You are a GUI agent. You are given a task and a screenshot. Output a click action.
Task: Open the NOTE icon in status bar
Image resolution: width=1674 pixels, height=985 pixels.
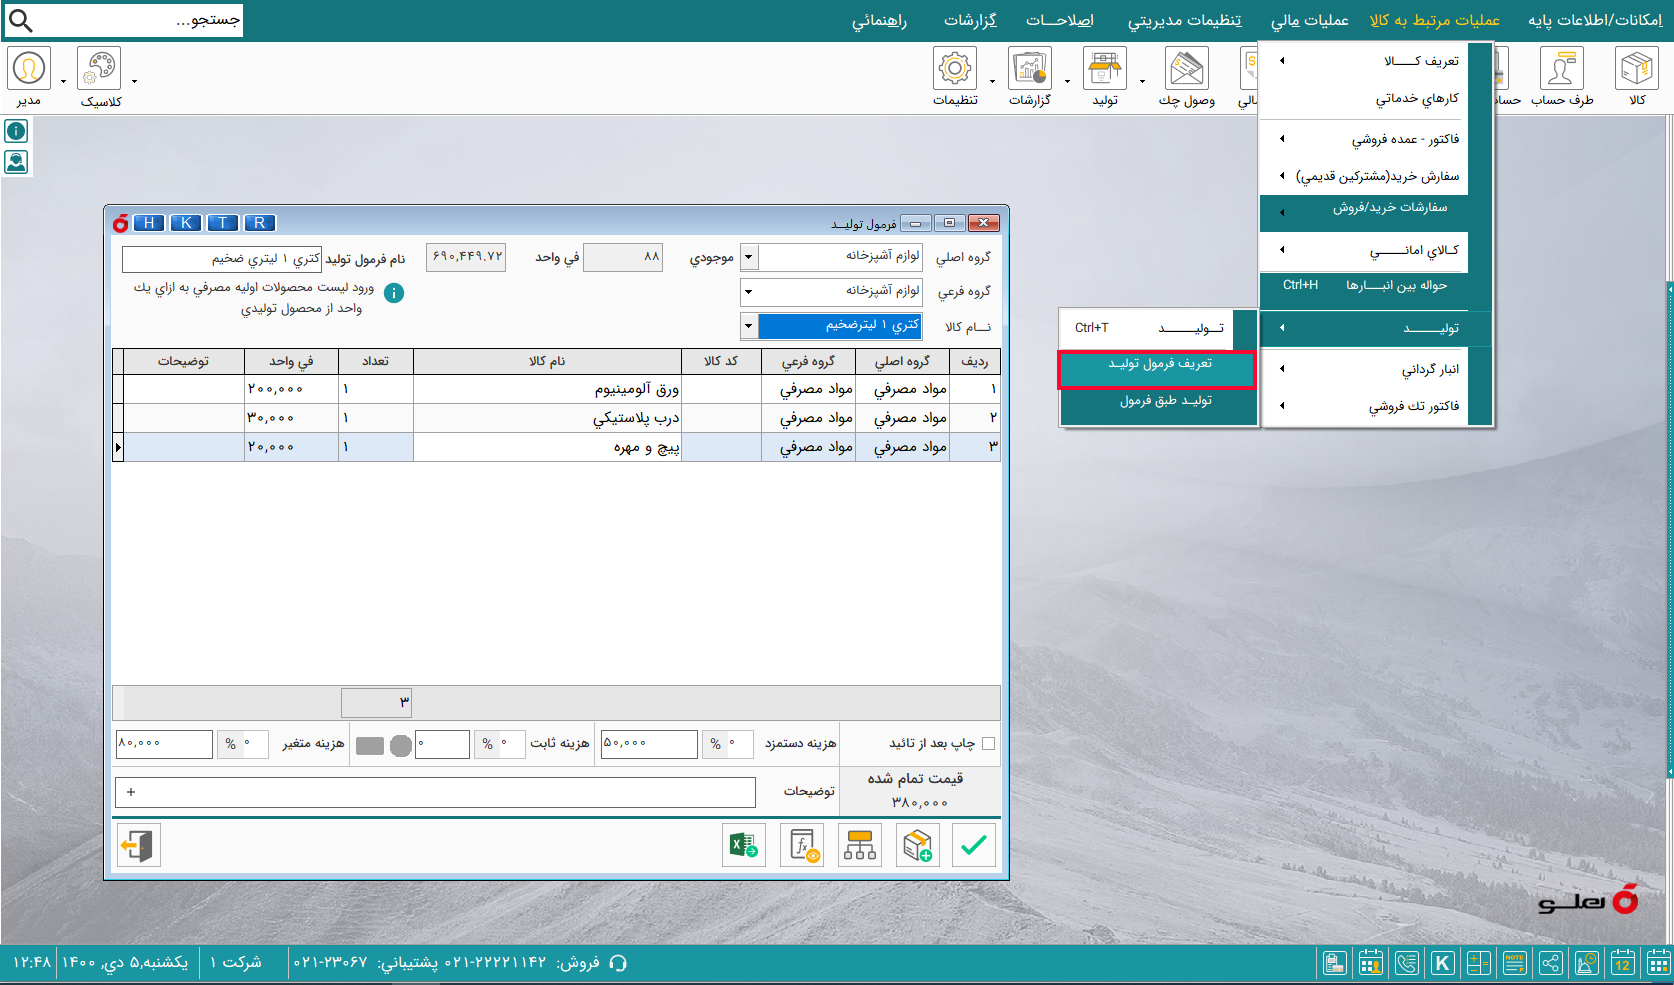click(1514, 963)
